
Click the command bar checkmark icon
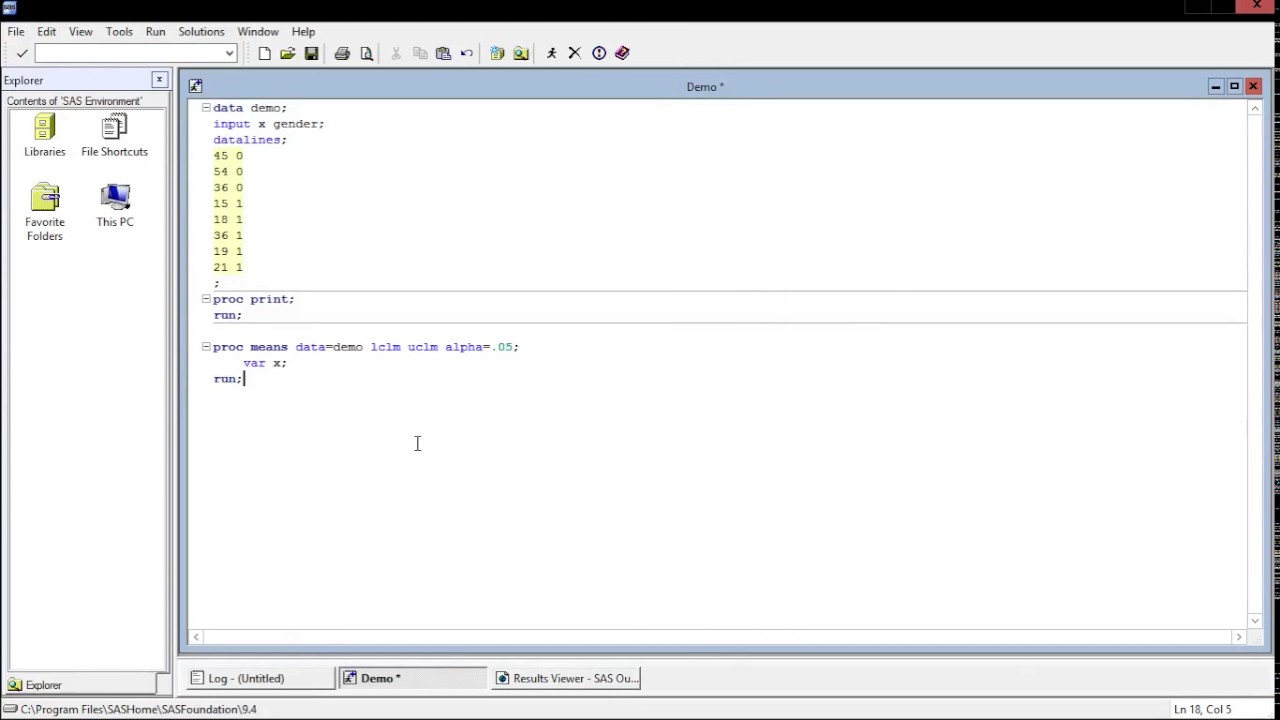click(21, 53)
